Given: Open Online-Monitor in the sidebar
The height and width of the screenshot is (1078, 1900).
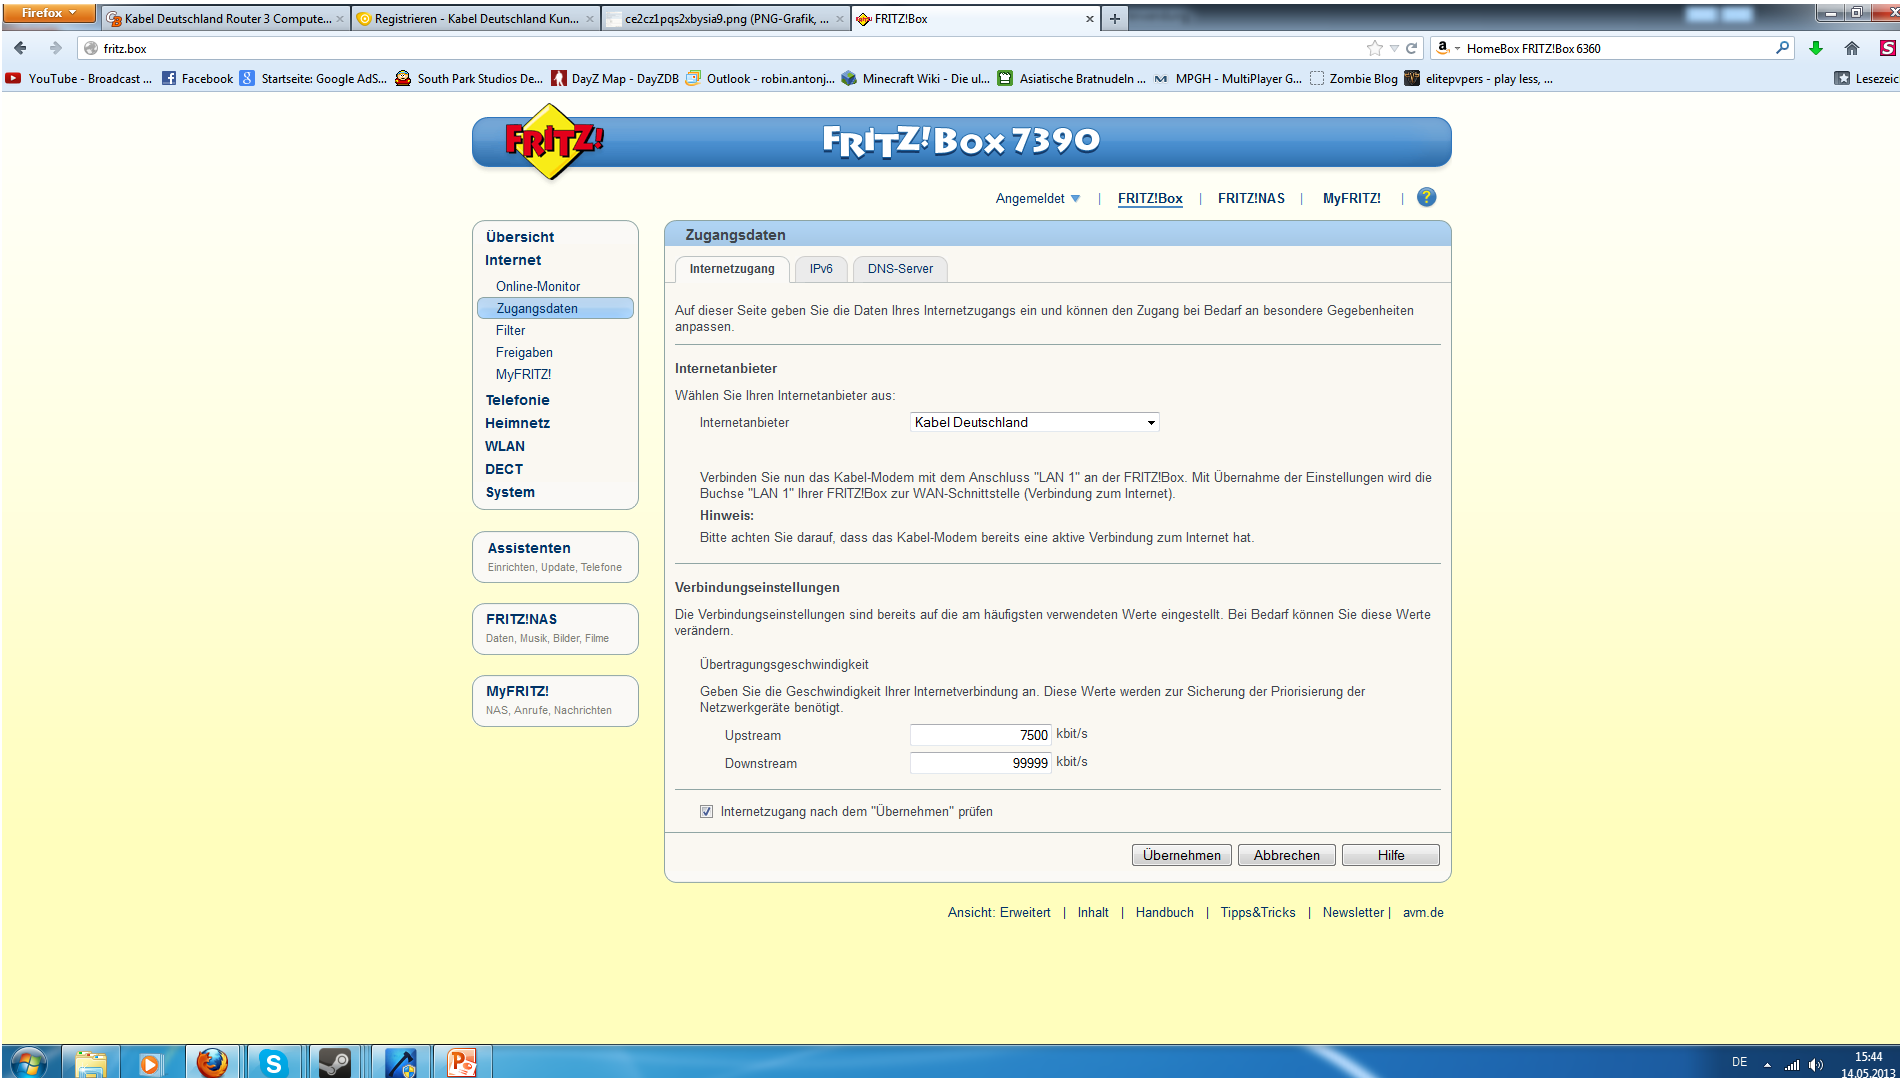Looking at the screenshot, I should point(538,286).
